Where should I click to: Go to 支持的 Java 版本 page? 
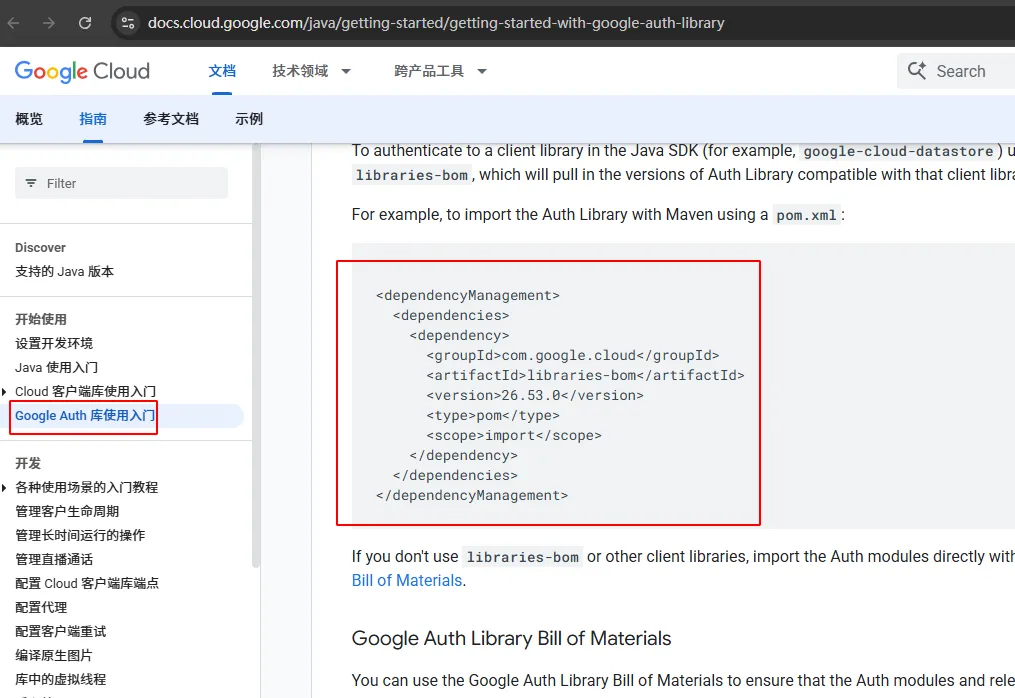(65, 272)
